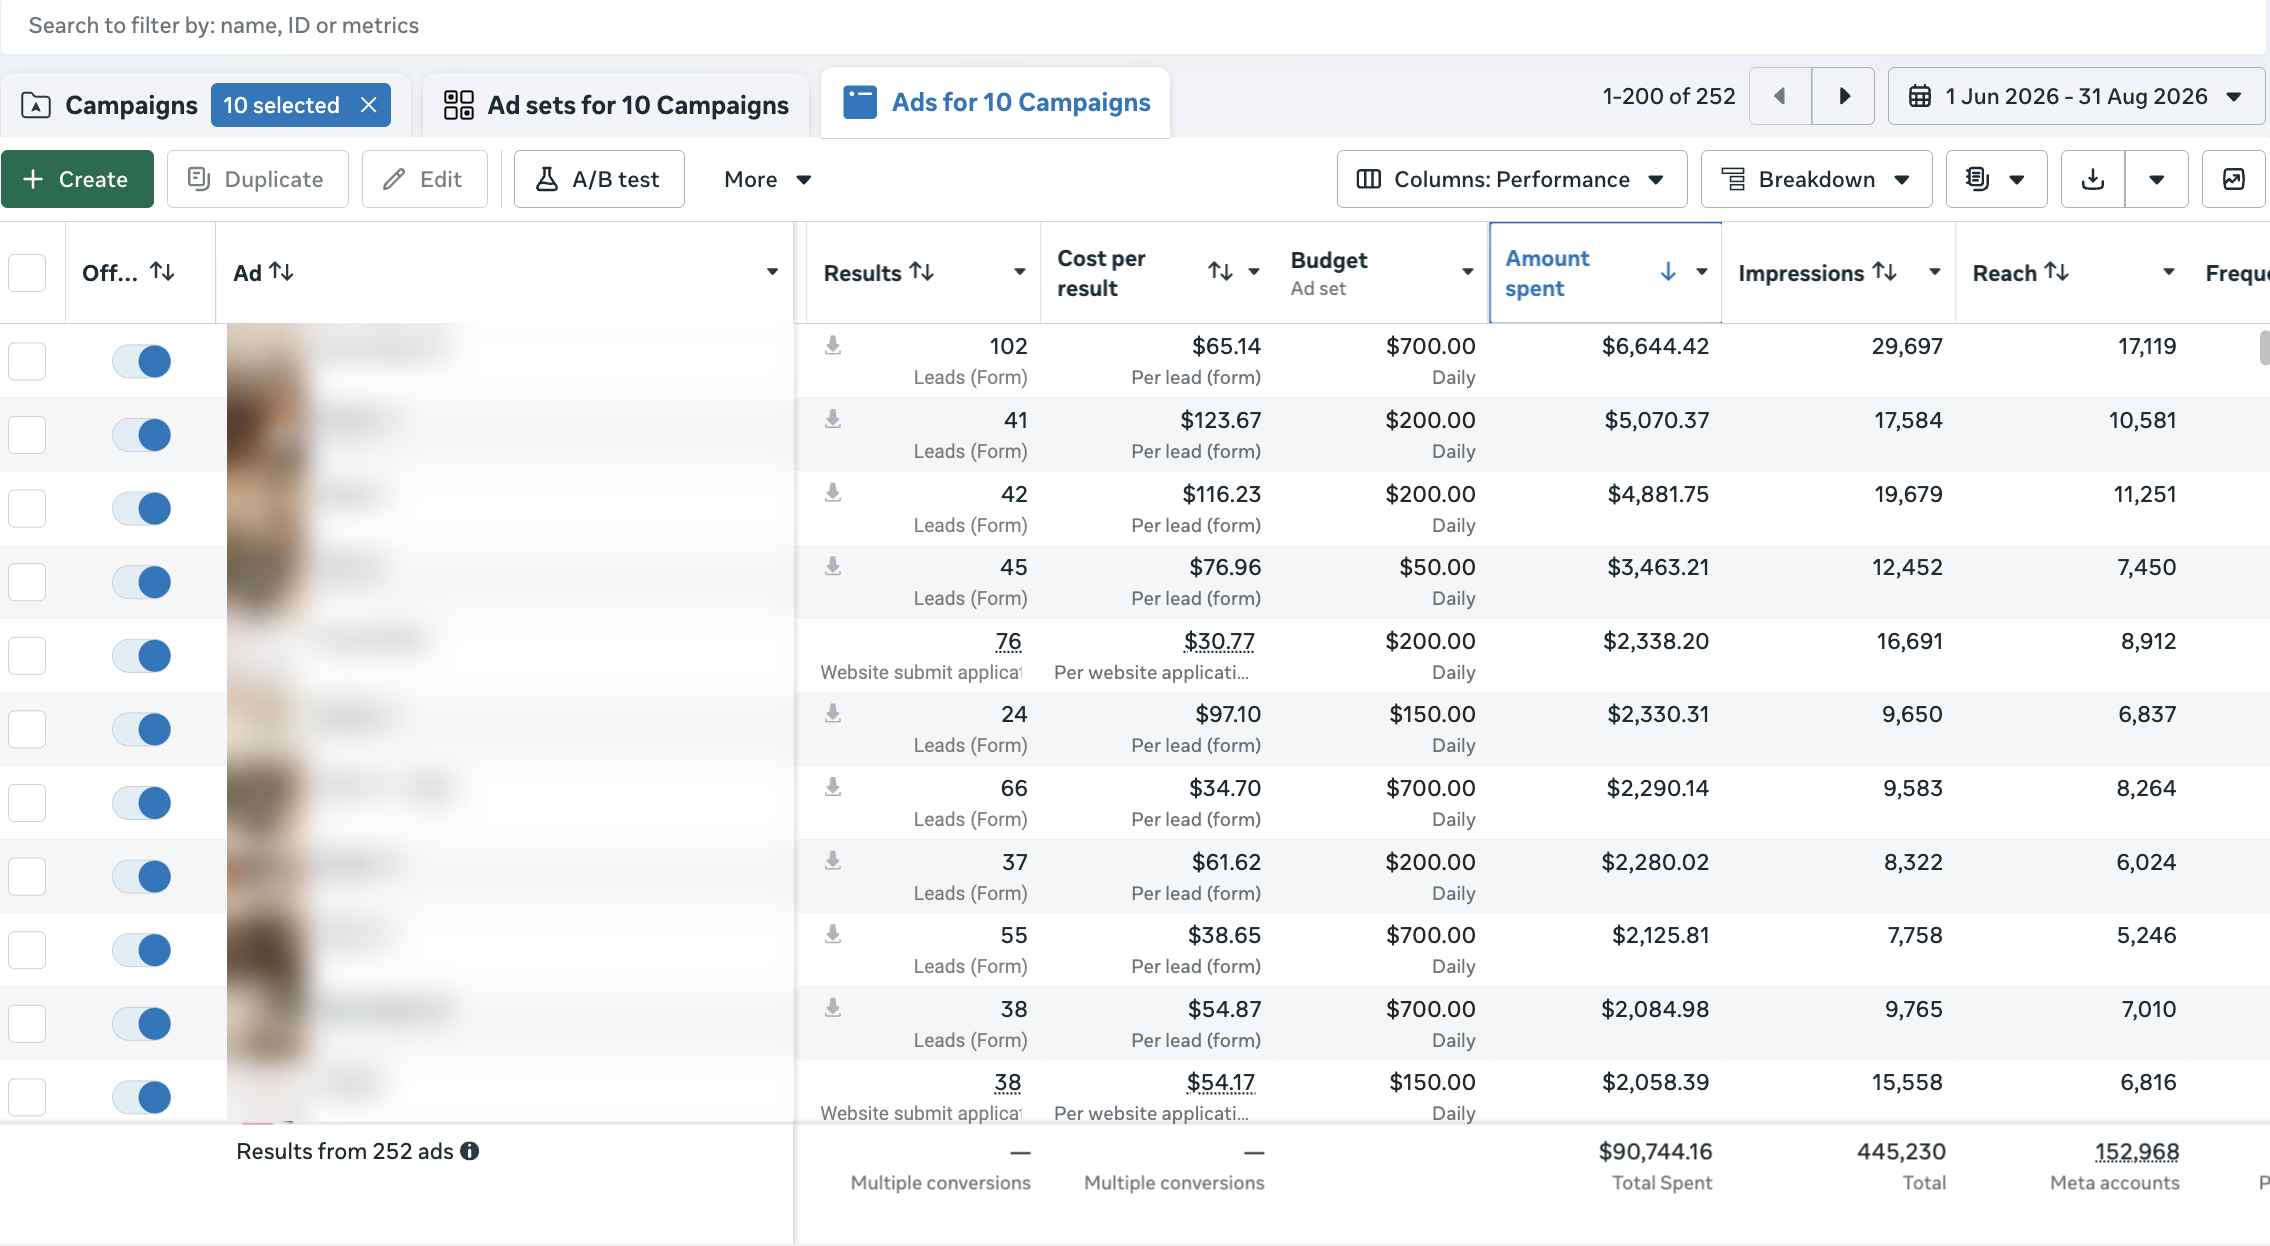Select Ads for 10 Campaigns tab
The image size is (2270, 1246).
[996, 102]
